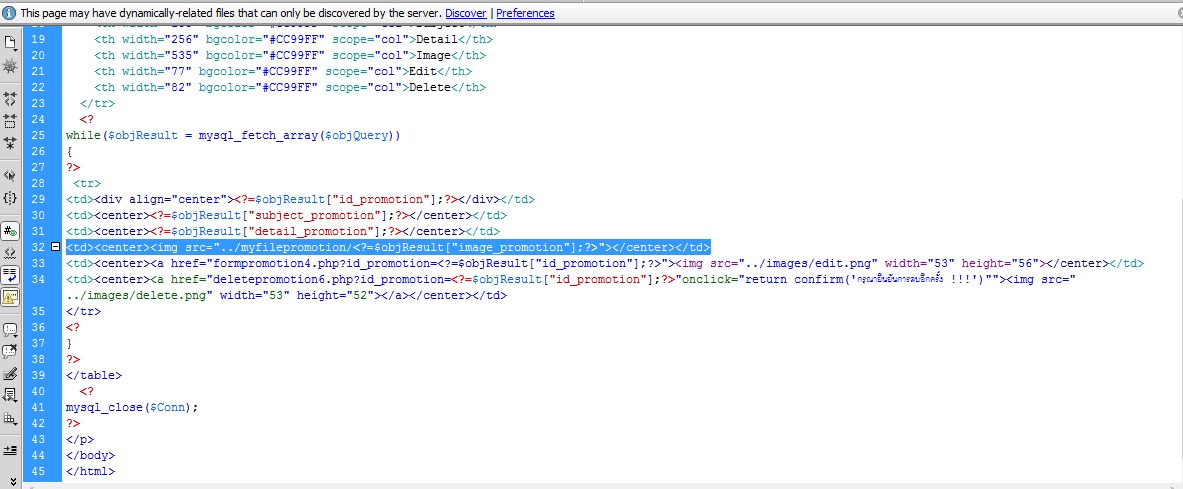Click the info icon in notification bar
The image size is (1183, 489).
pyautogui.click(x=9, y=13)
